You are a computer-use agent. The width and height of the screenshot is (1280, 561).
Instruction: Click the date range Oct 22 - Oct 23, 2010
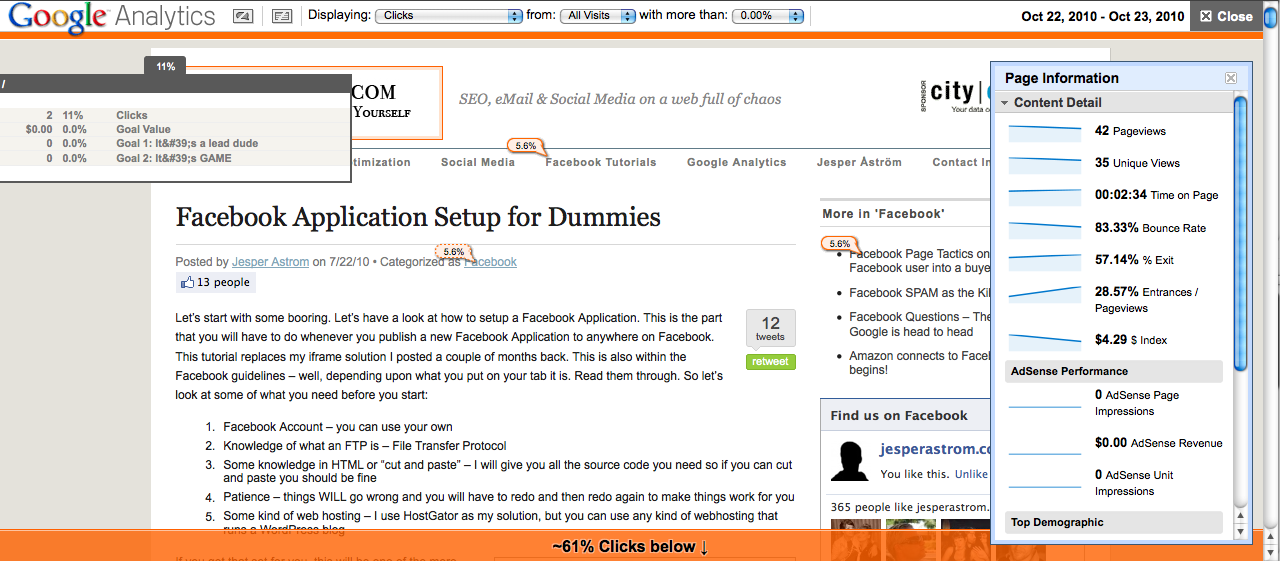pyautogui.click(x=1103, y=16)
